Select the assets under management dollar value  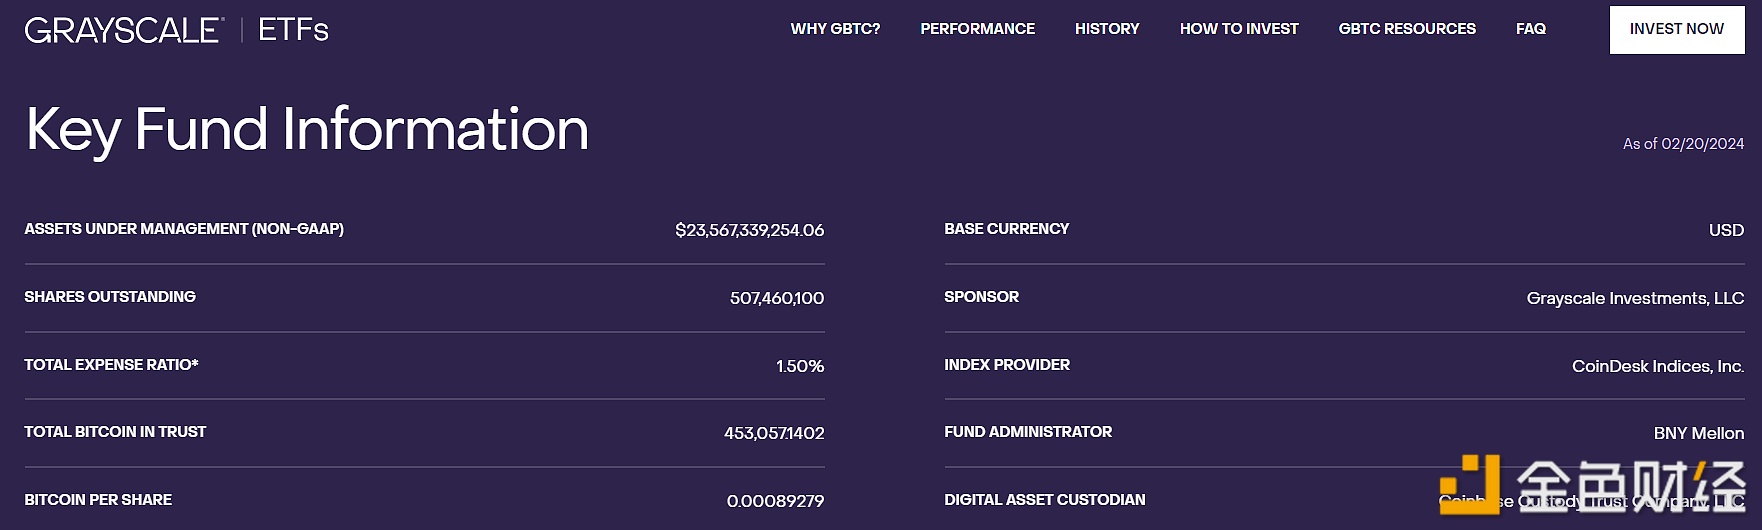749,230
